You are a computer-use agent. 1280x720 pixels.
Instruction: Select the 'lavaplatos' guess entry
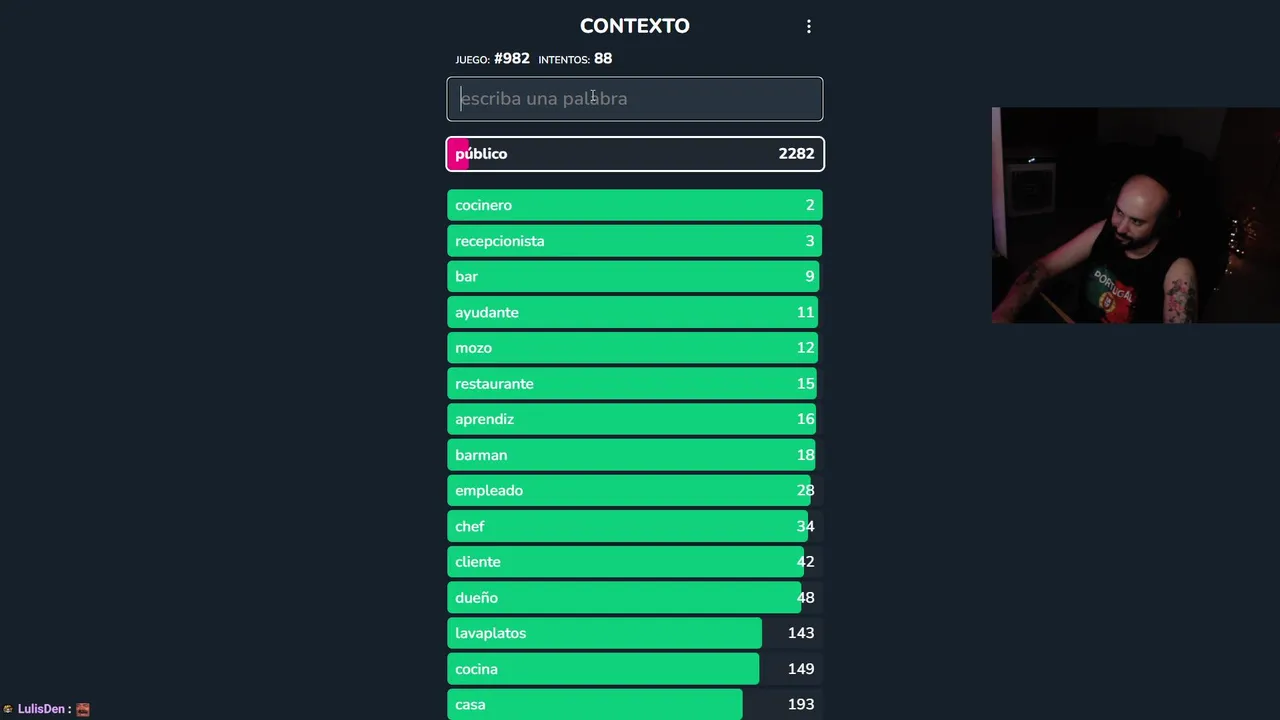(x=635, y=633)
